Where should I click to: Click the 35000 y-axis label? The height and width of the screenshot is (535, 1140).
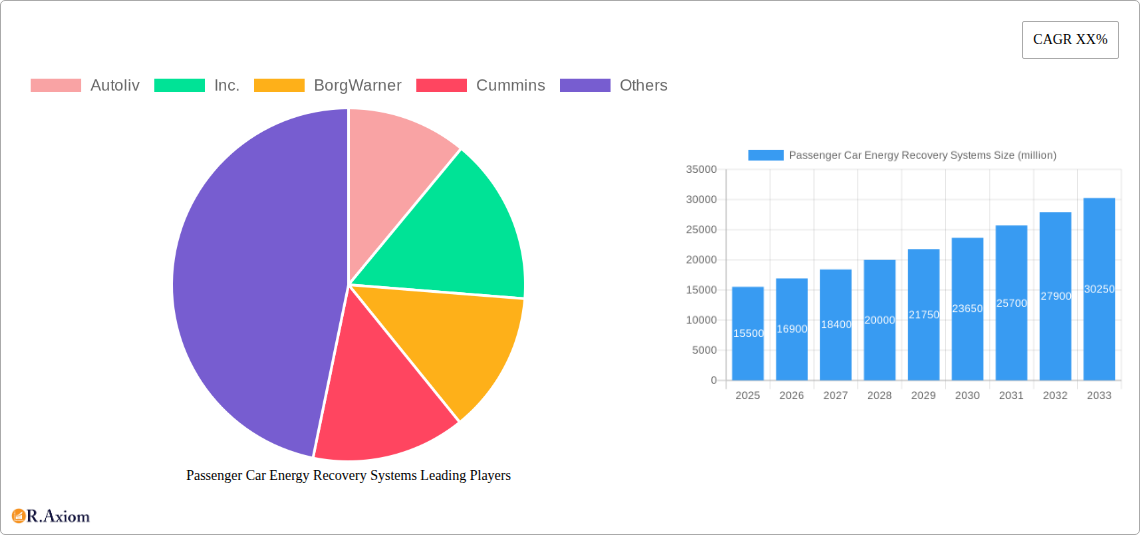coord(701,169)
